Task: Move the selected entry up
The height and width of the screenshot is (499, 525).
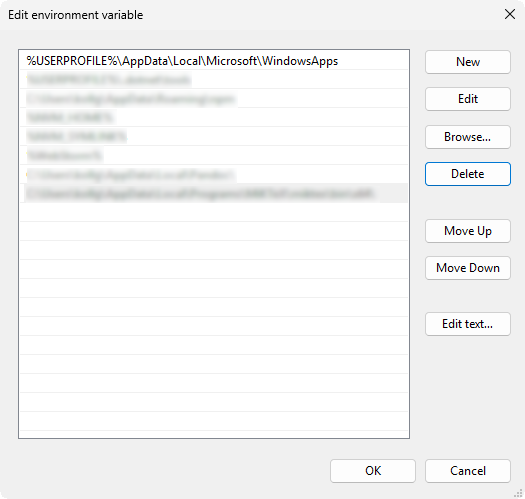Action: pyautogui.click(x=468, y=231)
